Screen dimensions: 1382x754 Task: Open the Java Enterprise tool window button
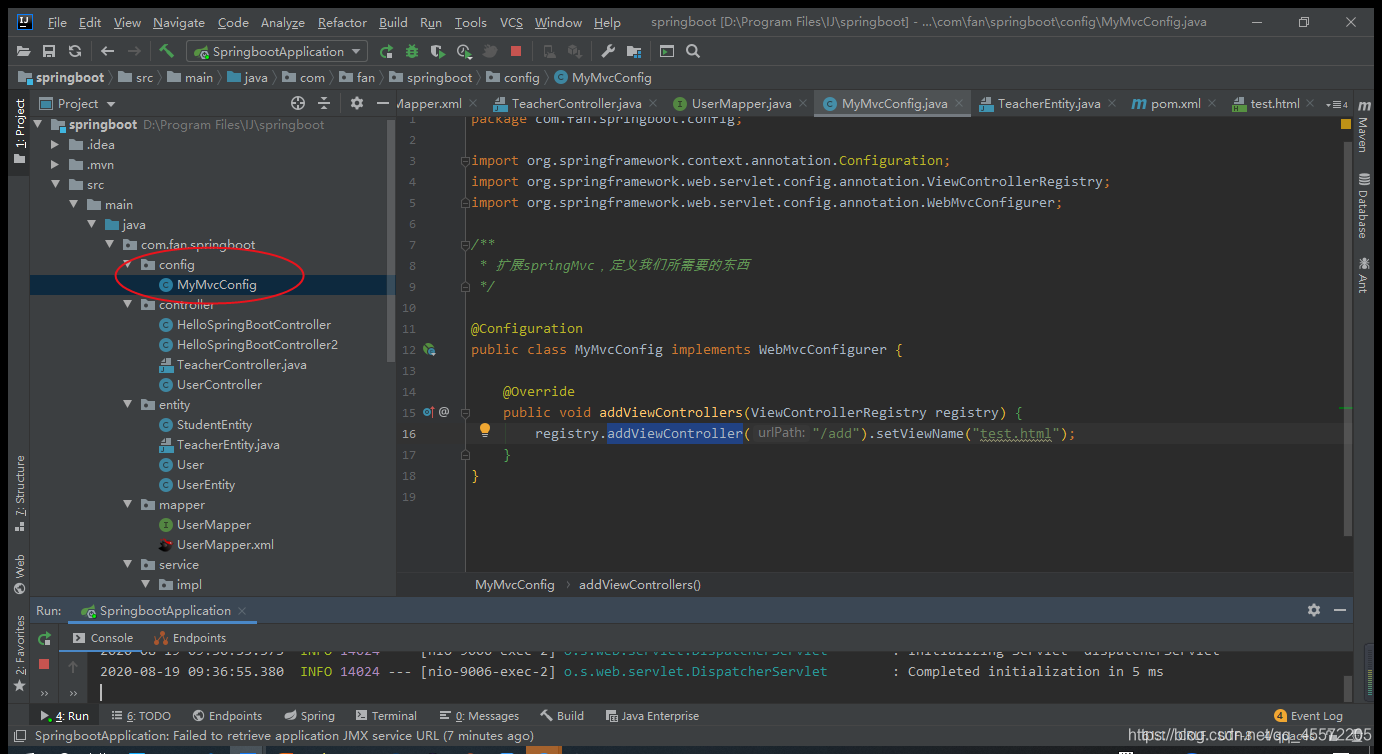coord(651,716)
